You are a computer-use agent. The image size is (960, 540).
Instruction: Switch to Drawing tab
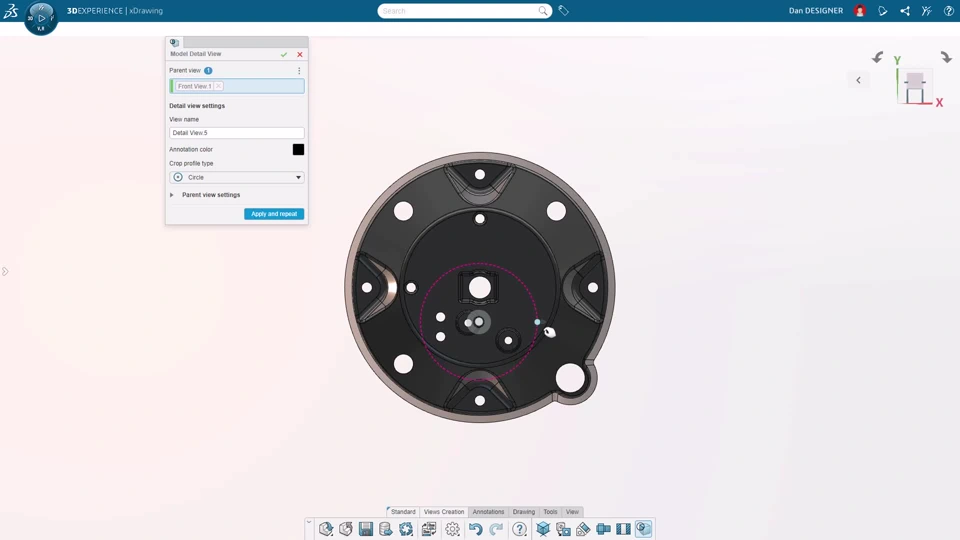coord(523,512)
